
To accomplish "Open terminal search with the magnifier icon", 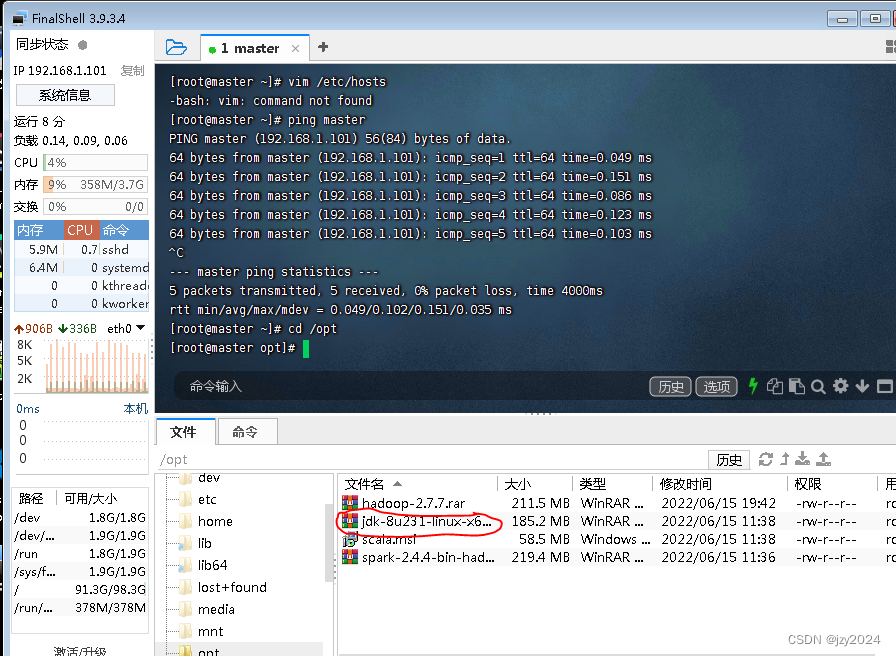I will [x=818, y=387].
